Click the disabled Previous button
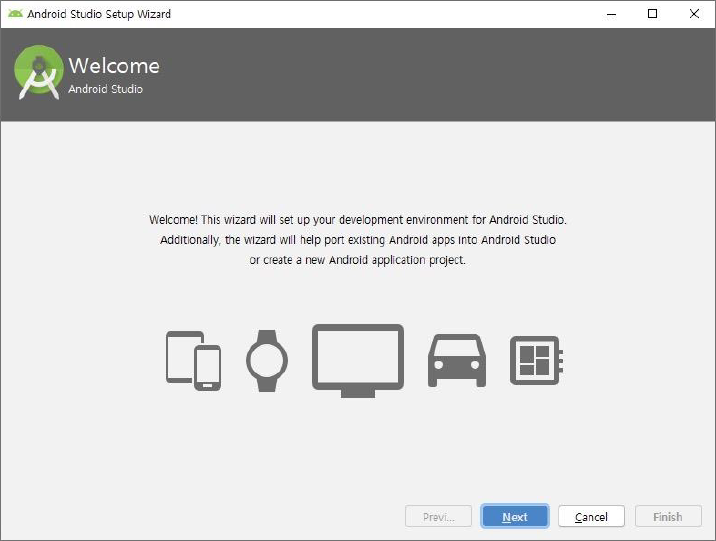This screenshot has width=716, height=541. [x=438, y=516]
